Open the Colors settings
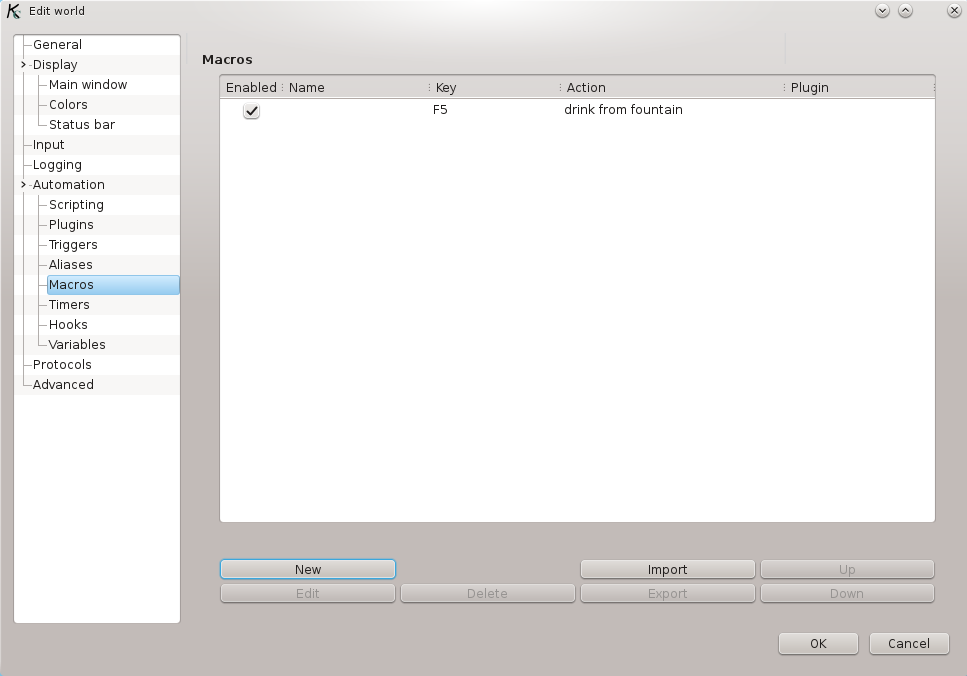The image size is (967, 676). pos(67,104)
